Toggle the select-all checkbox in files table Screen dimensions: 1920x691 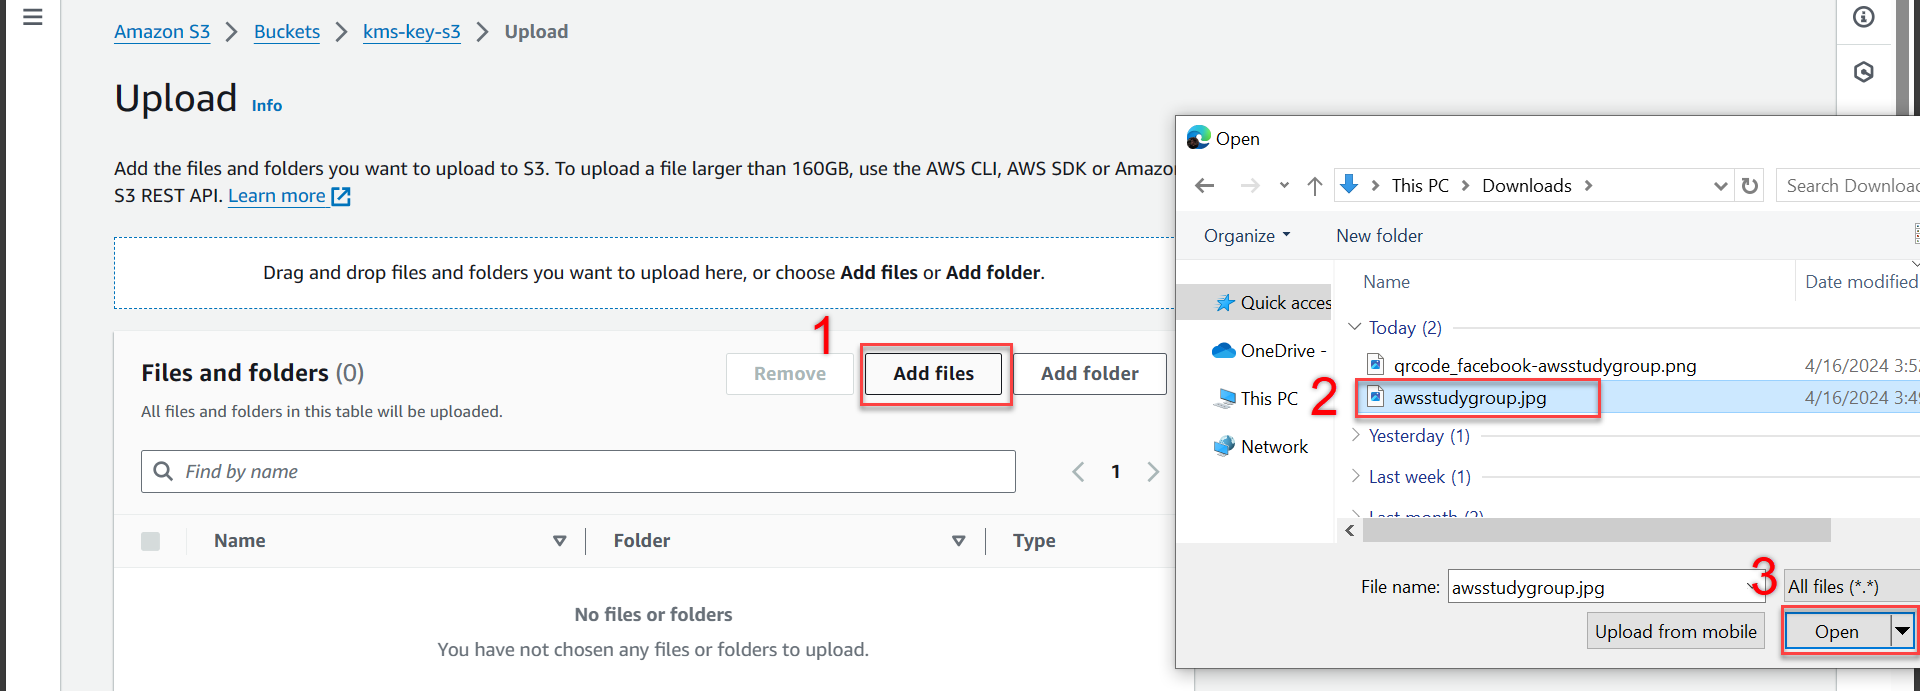151,541
